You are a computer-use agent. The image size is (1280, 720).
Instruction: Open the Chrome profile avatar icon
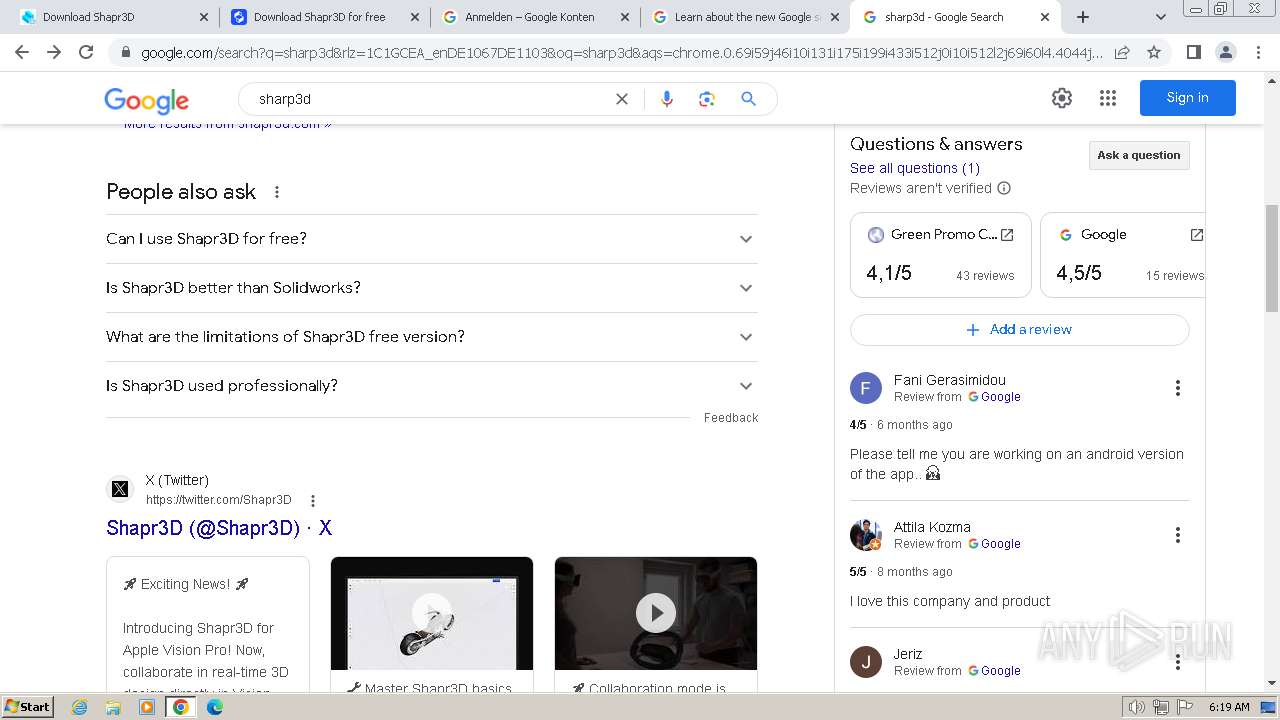1225,52
